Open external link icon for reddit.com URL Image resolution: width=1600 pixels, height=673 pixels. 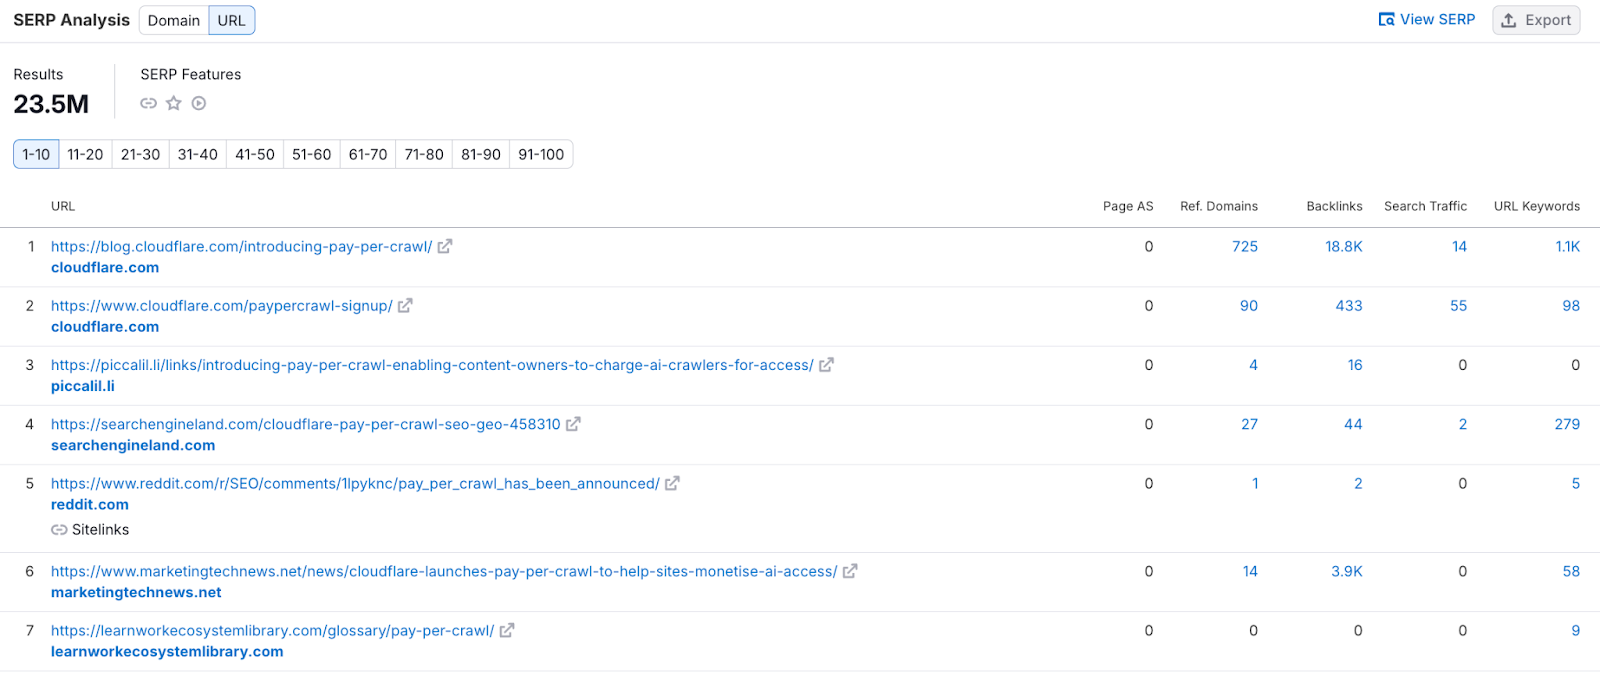tap(672, 483)
